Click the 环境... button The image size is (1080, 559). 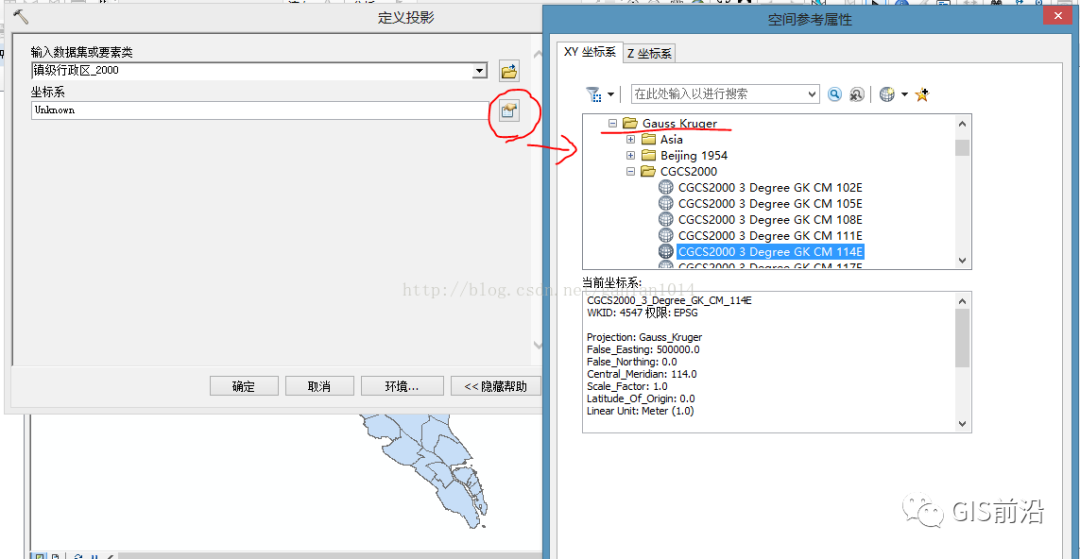pyautogui.click(x=402, y=386)
